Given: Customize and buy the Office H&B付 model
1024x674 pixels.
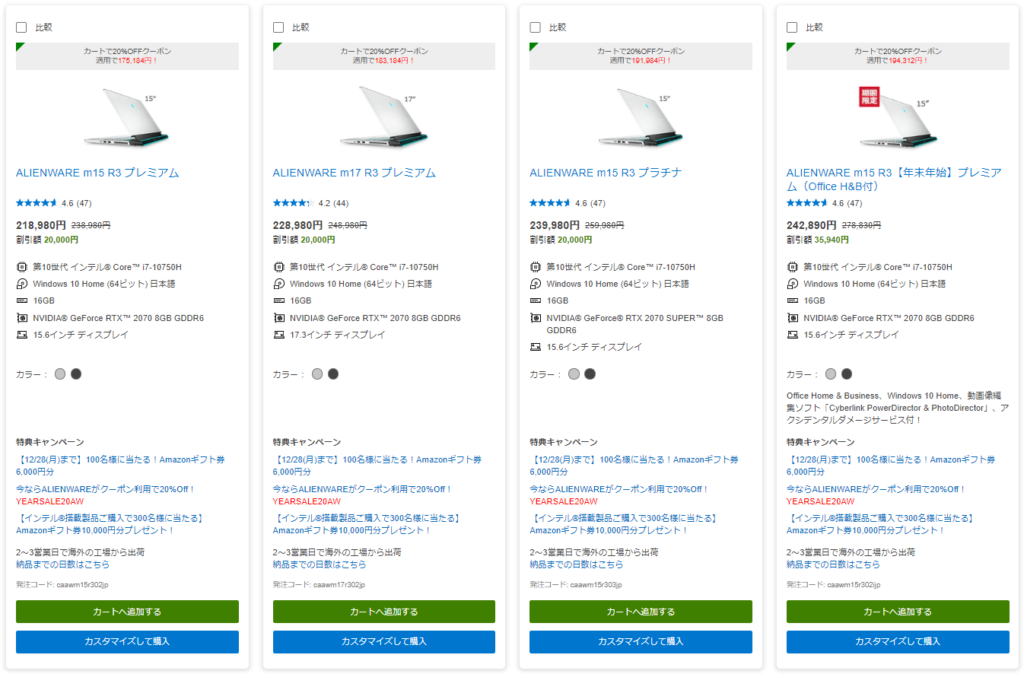Looking at the screenshot, I should click(x=898, y=642).
